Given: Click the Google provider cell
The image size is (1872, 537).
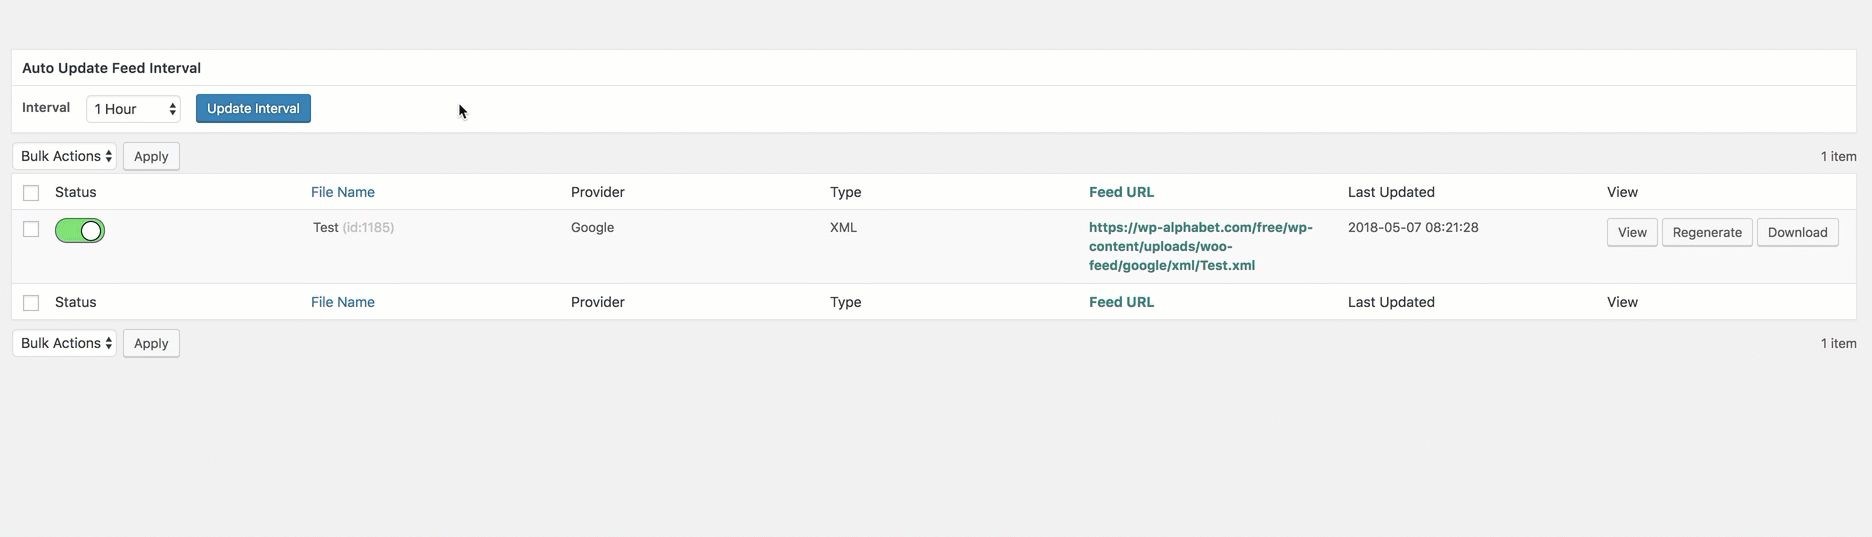Looking at the screenshot, I should [592, 227].
